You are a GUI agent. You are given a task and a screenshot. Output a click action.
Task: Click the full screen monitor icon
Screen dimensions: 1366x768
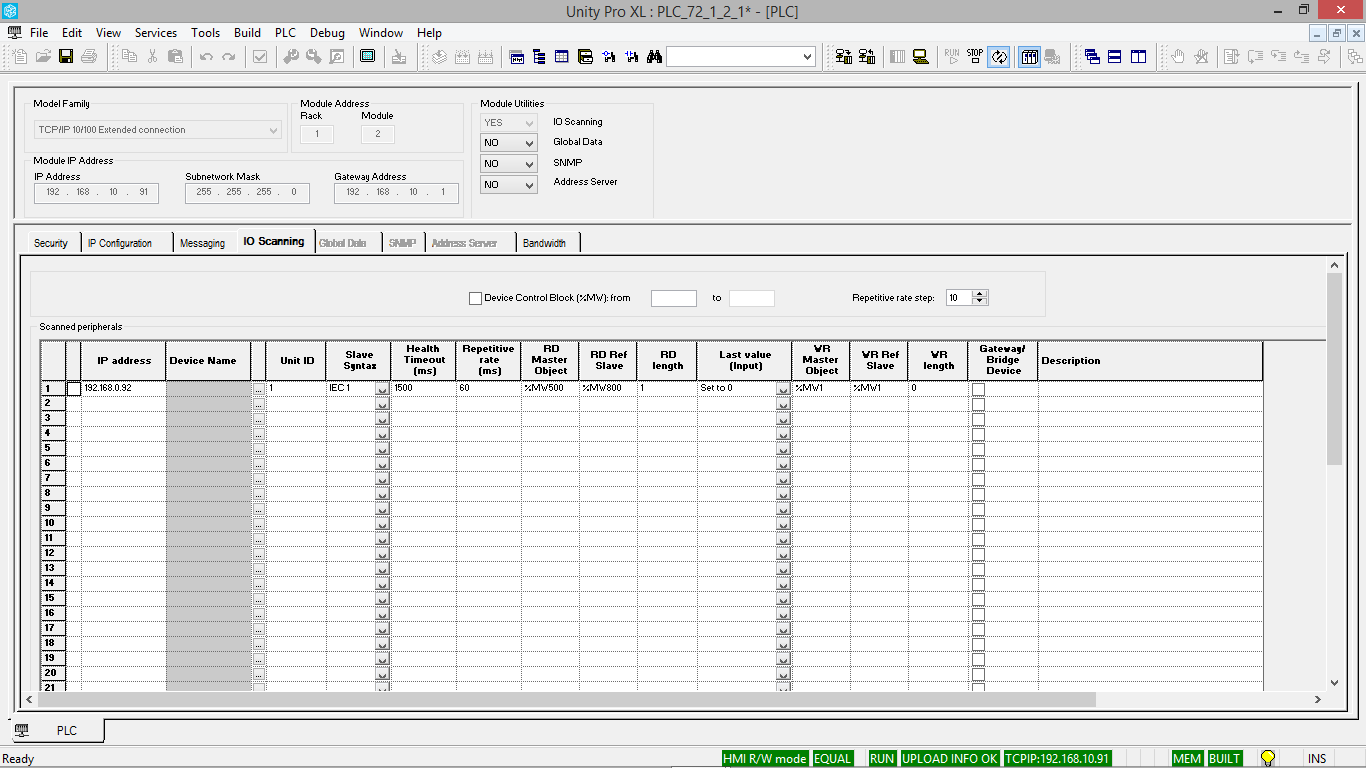point(367,57)
